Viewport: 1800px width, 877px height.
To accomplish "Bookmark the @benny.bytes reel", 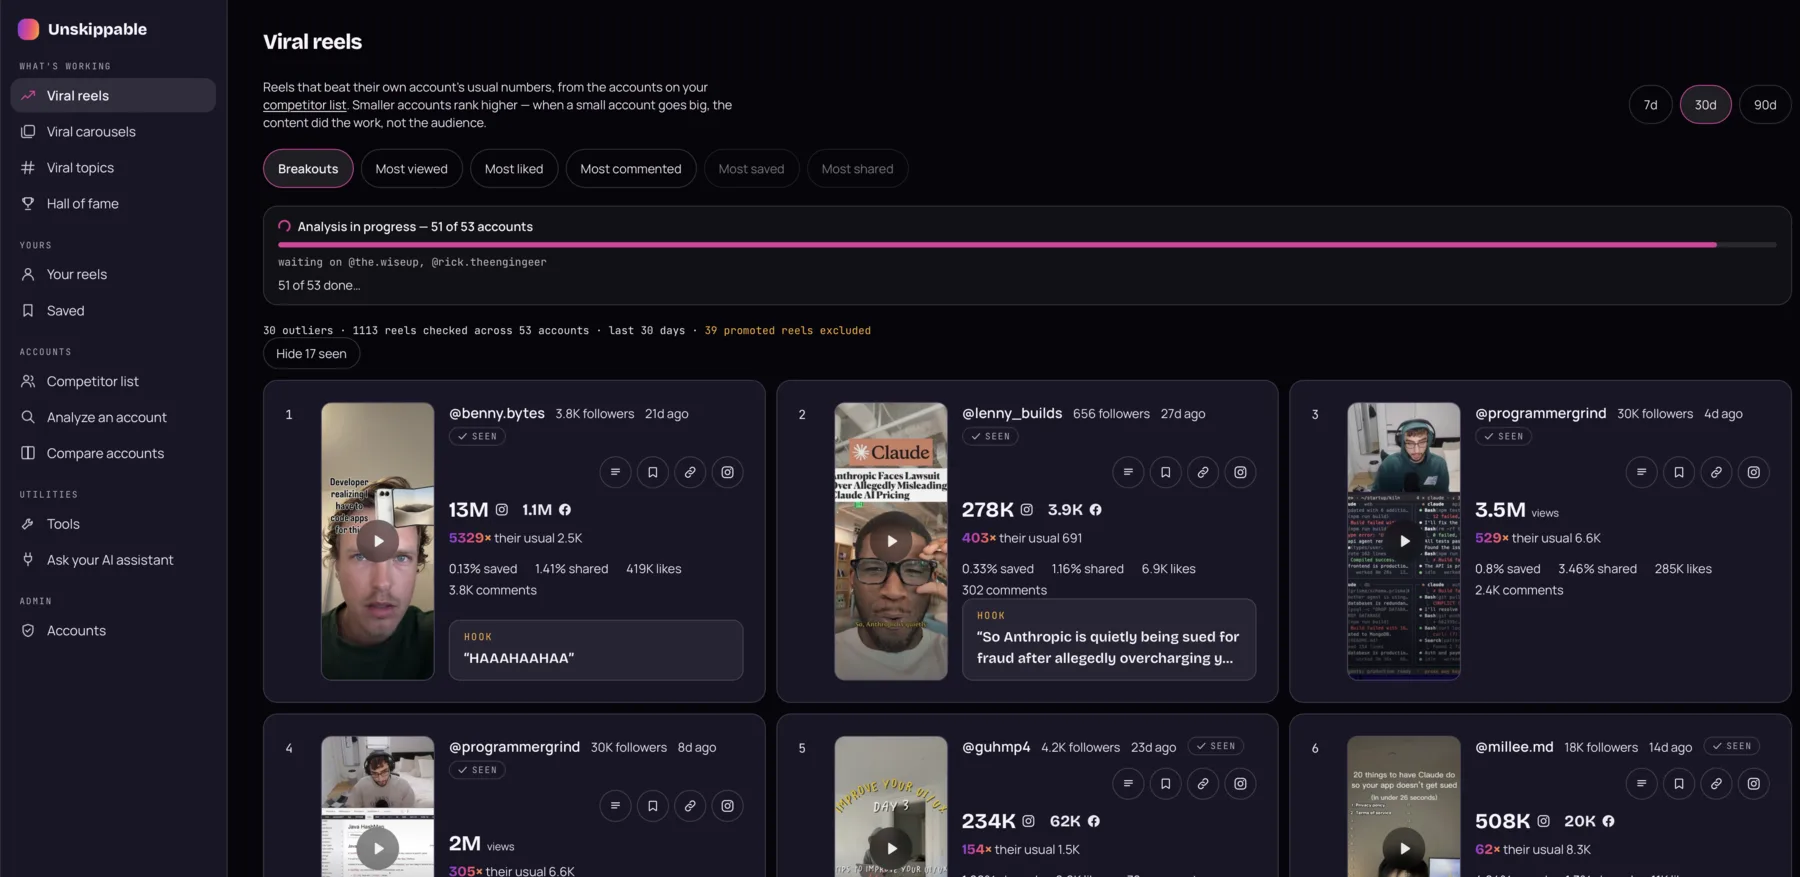I will (x=653, y=472).
